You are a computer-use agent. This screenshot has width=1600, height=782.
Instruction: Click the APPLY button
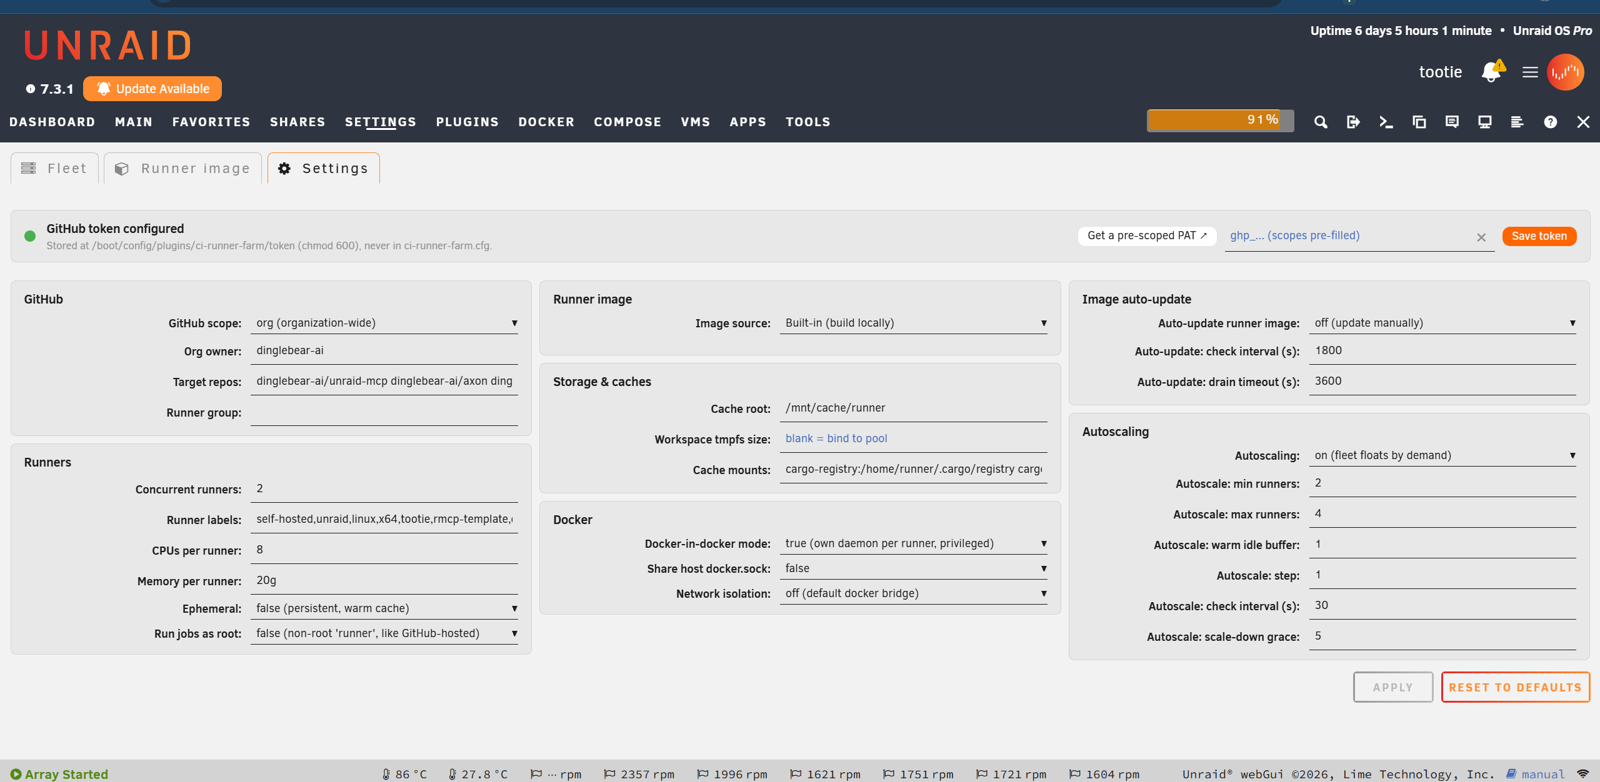pos(1393,687)
